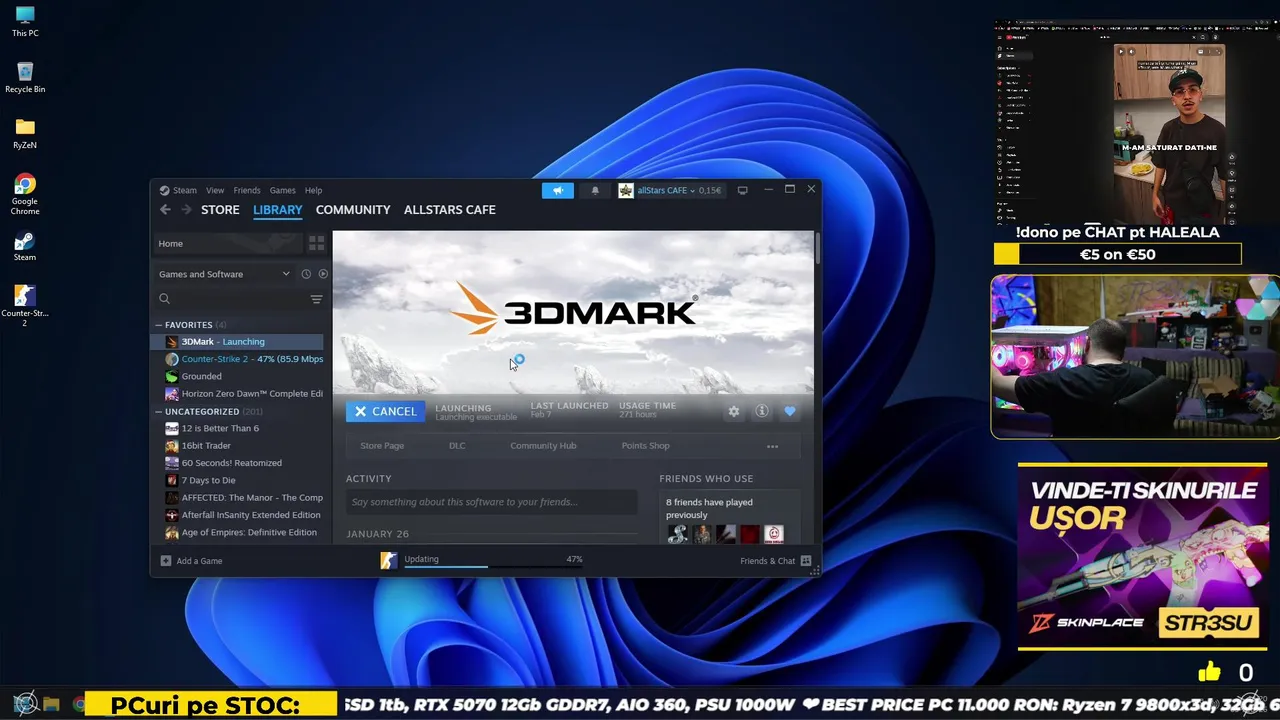Switch to the LIBRARY tab
This screenshot has height=720, width=1280.
point(278,210)
